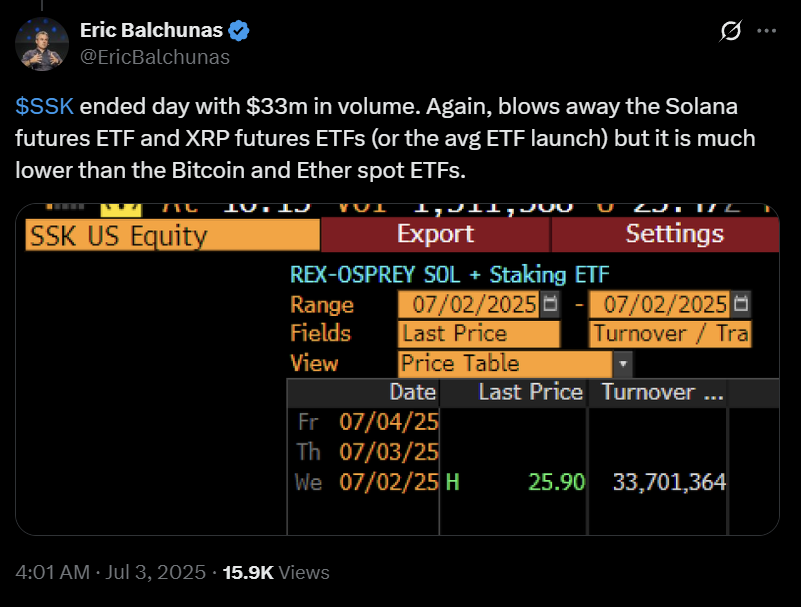
Task: Open the Turnover / Tra fields selector
Action: point(670,333)
